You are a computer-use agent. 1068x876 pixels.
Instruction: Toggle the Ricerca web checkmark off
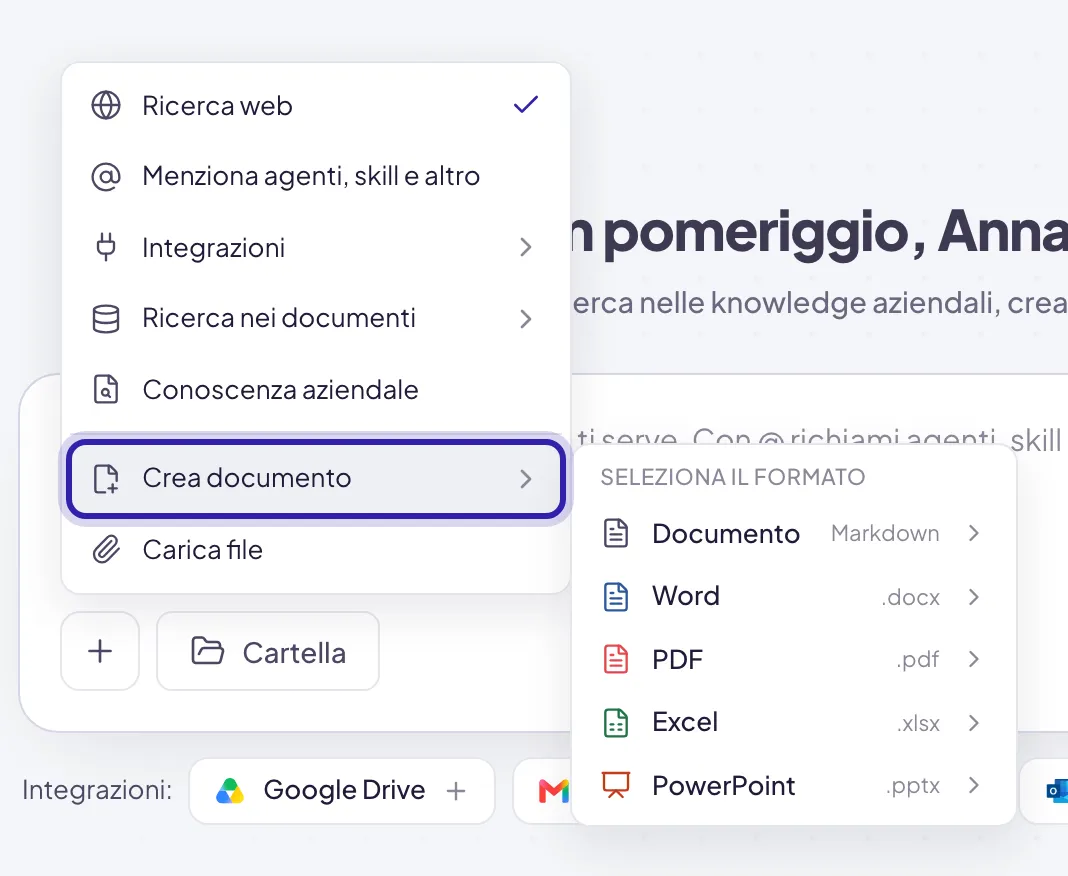[526, 104]
